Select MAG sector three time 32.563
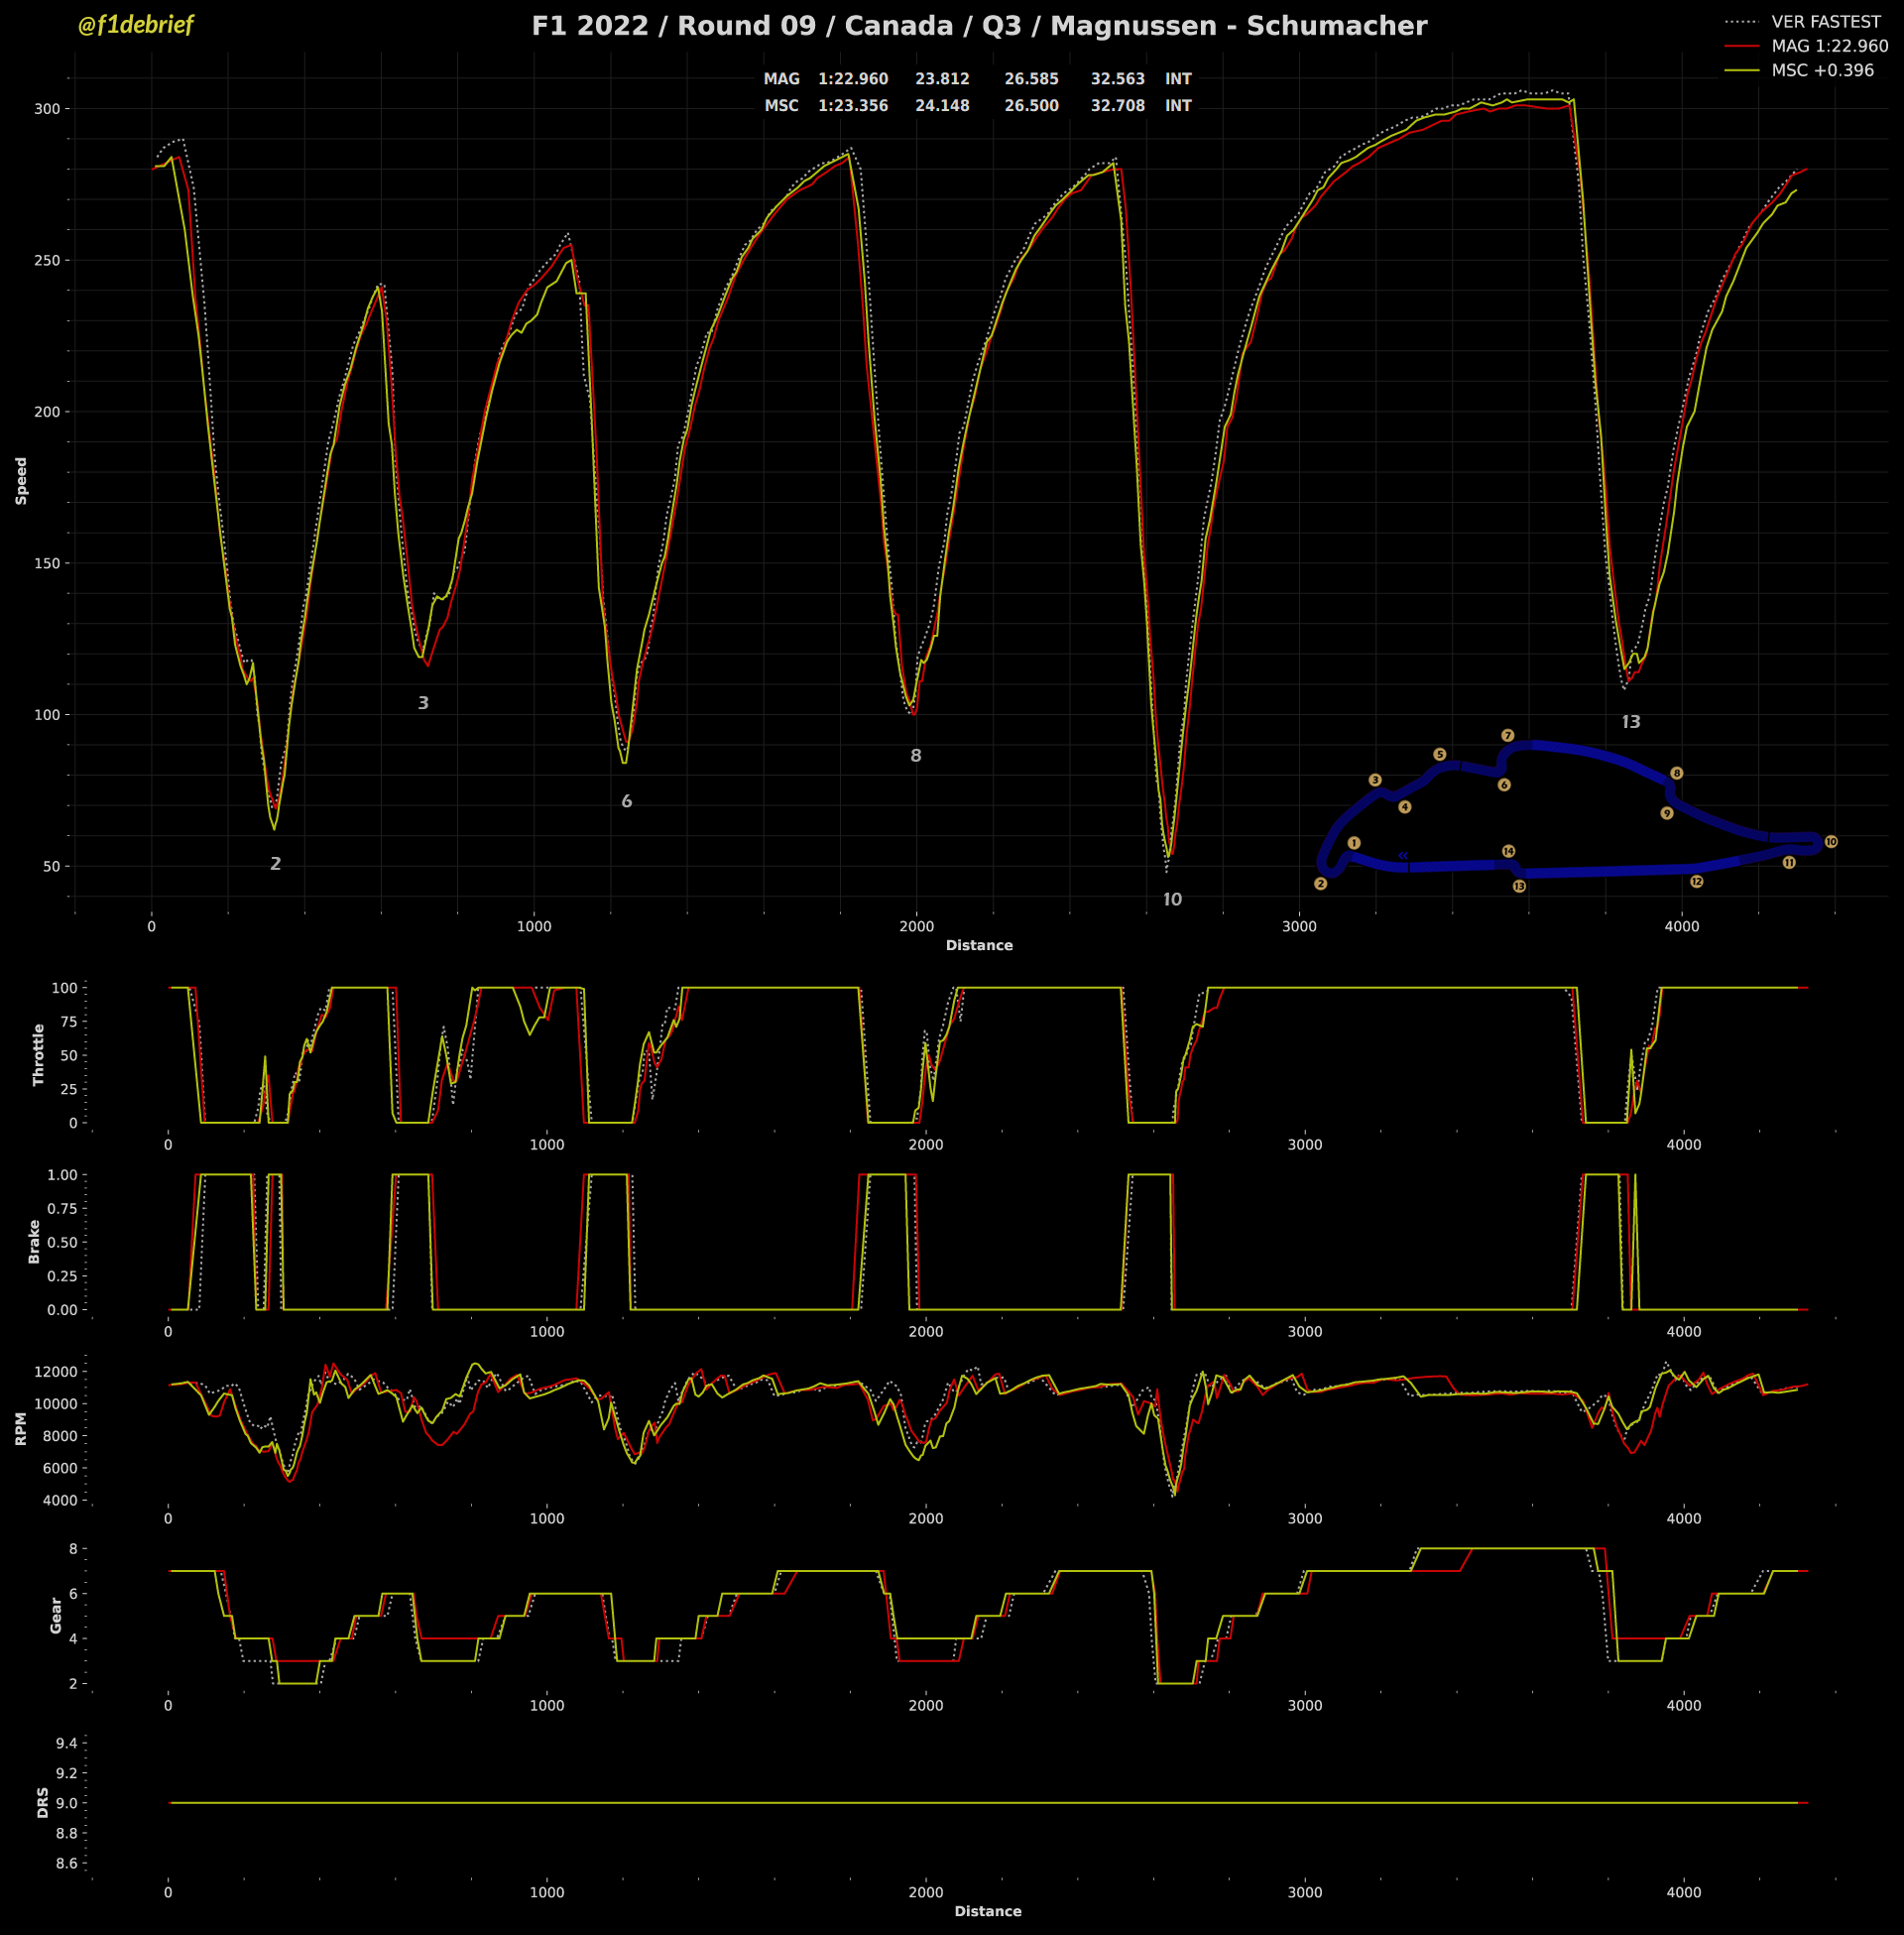Viewport: 1904px width, 1935px height. (x=1118, y=79)
